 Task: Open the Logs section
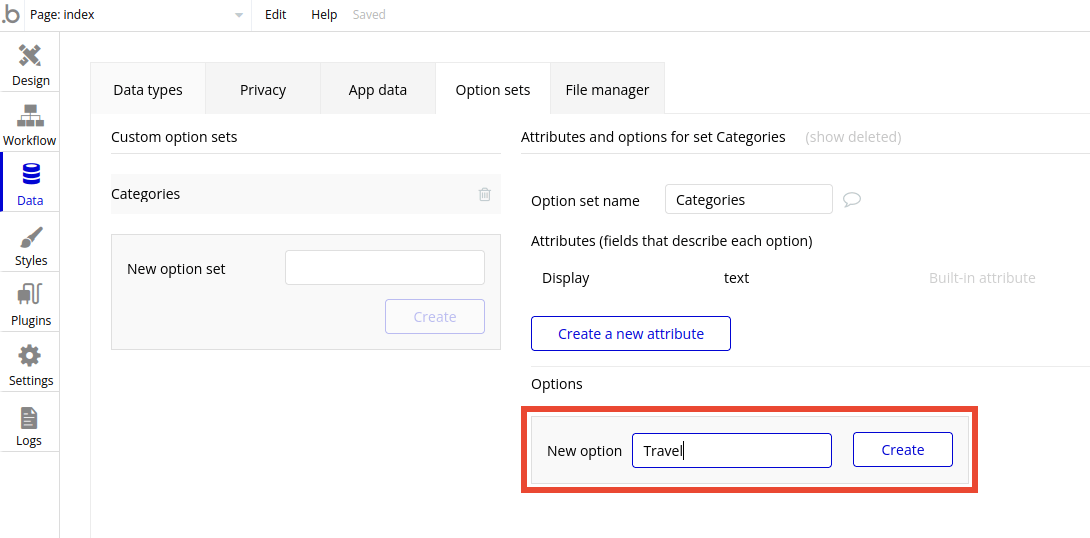point(29,426)
